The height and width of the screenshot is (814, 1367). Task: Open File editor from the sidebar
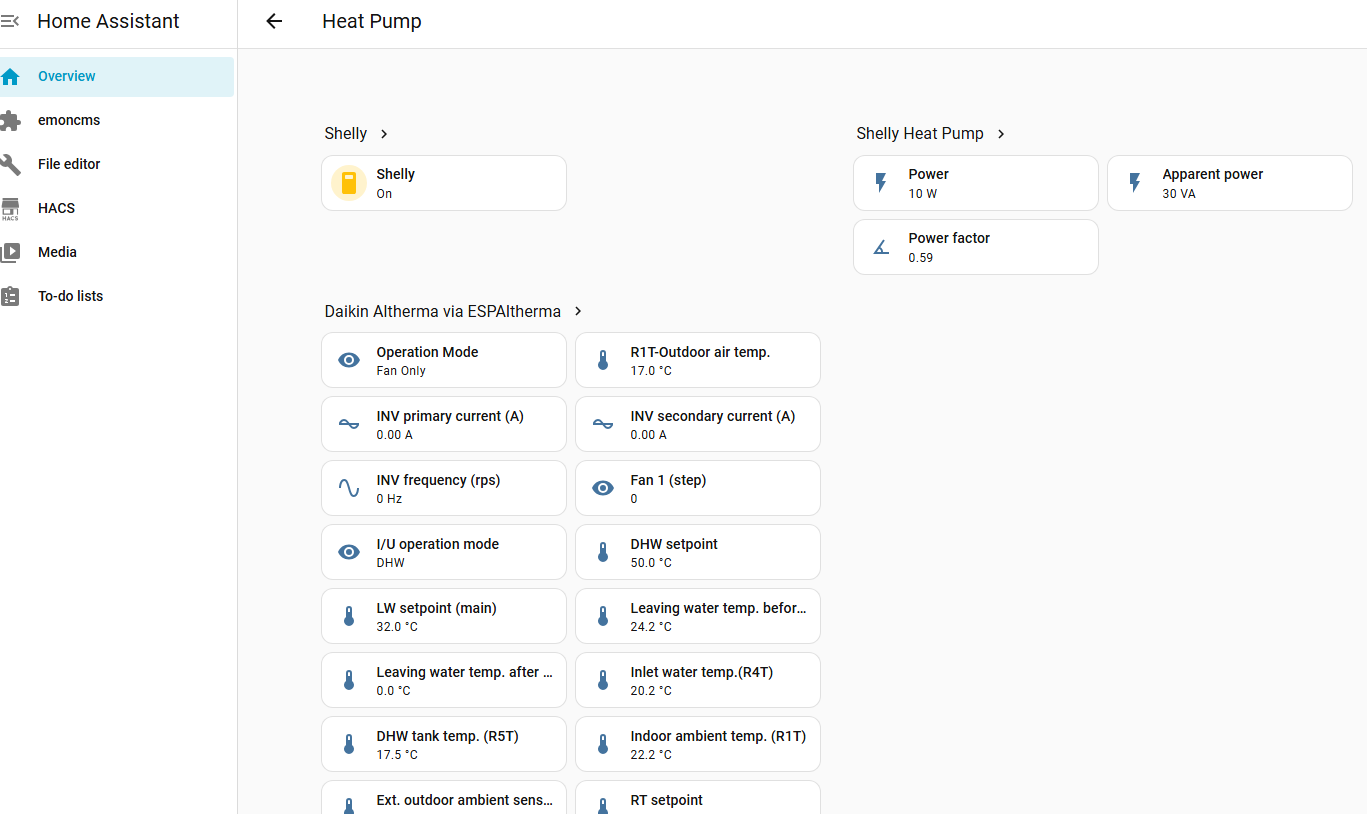click(x=117, y=165)
